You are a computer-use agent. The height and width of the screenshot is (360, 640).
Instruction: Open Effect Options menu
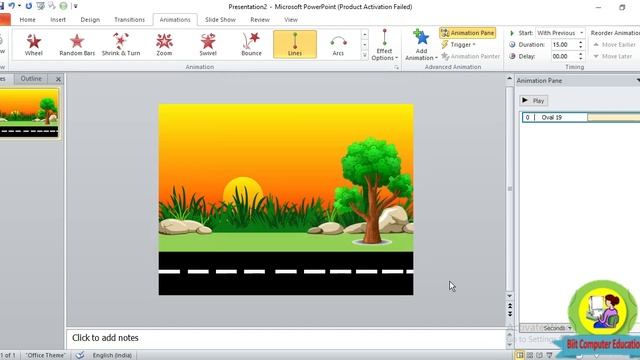point(384,45)
